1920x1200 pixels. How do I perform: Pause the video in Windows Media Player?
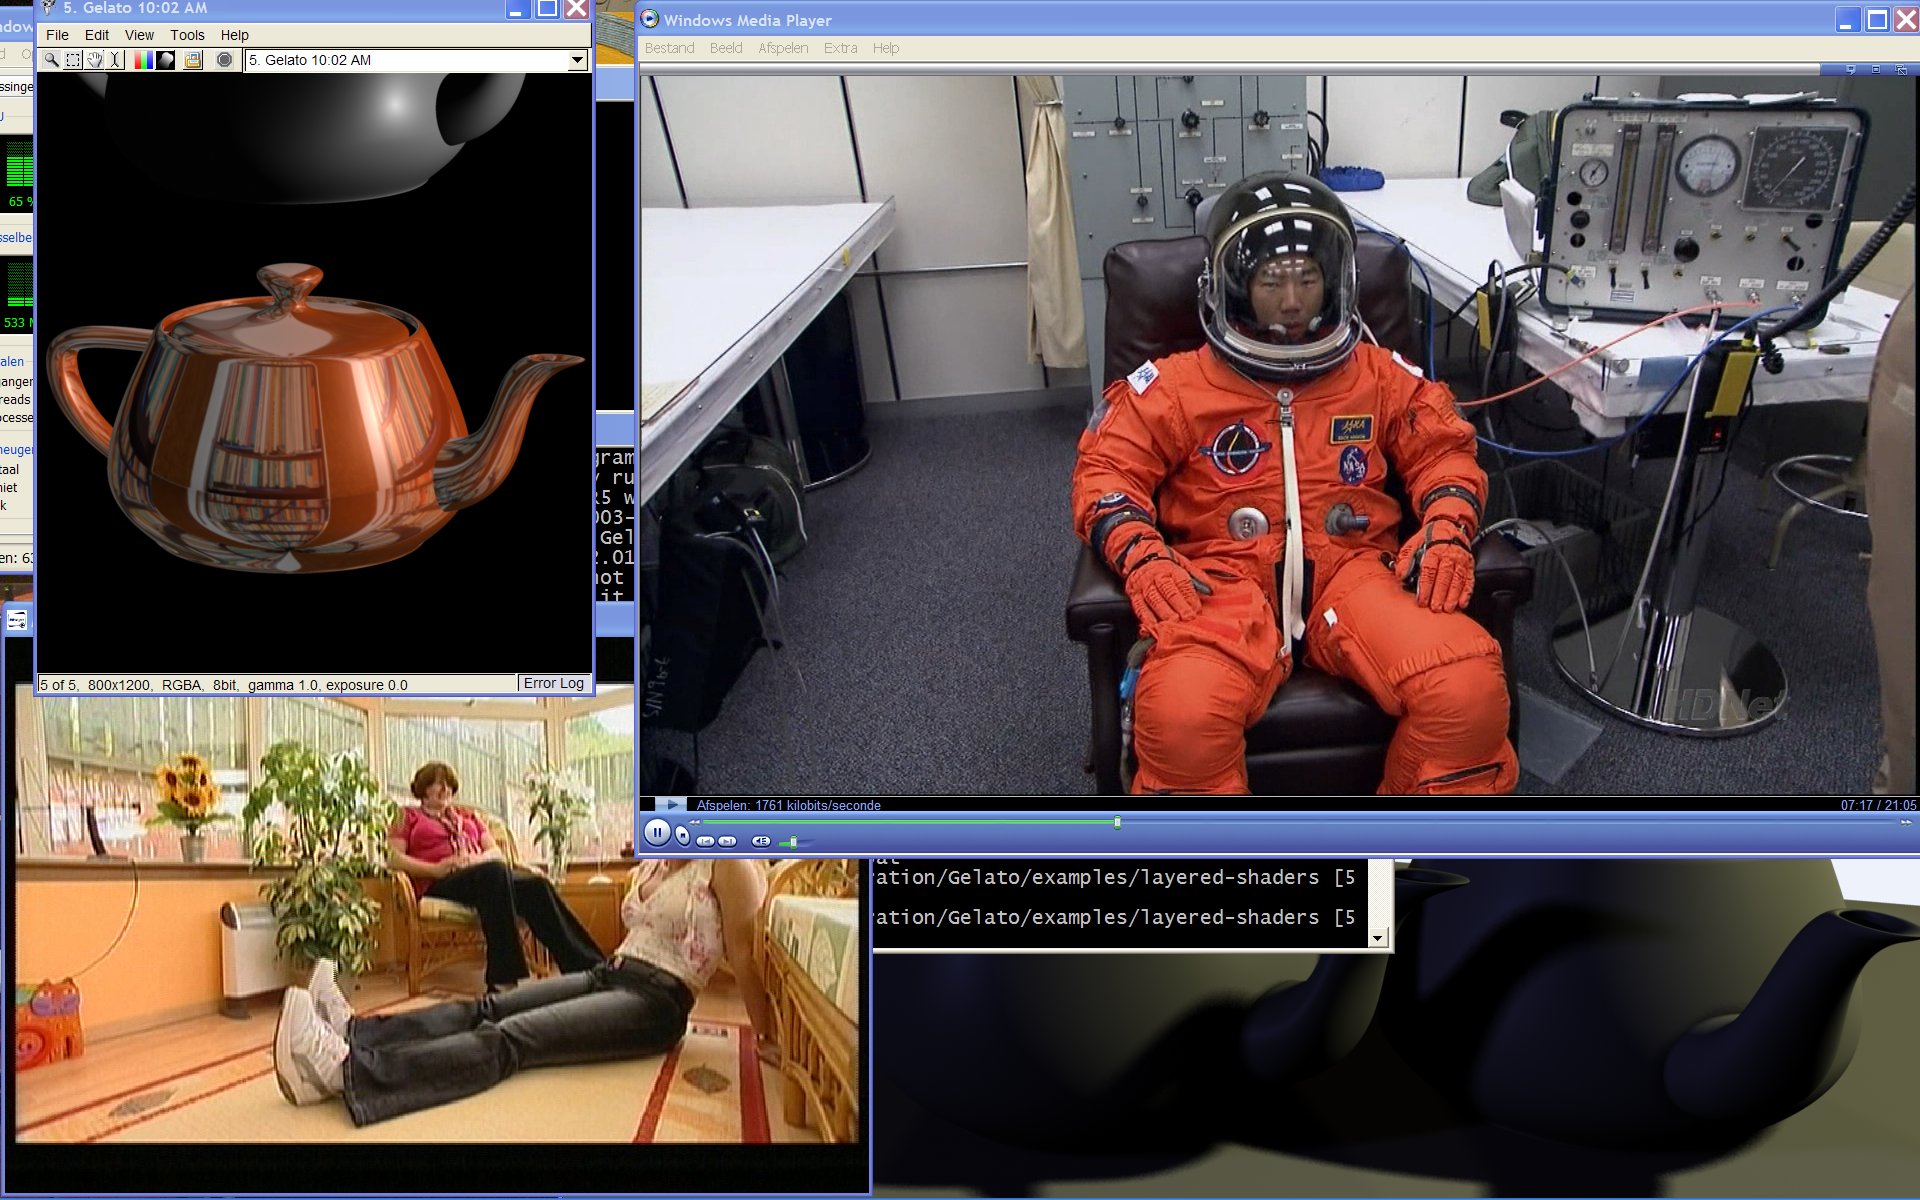(x=657, y=832)
